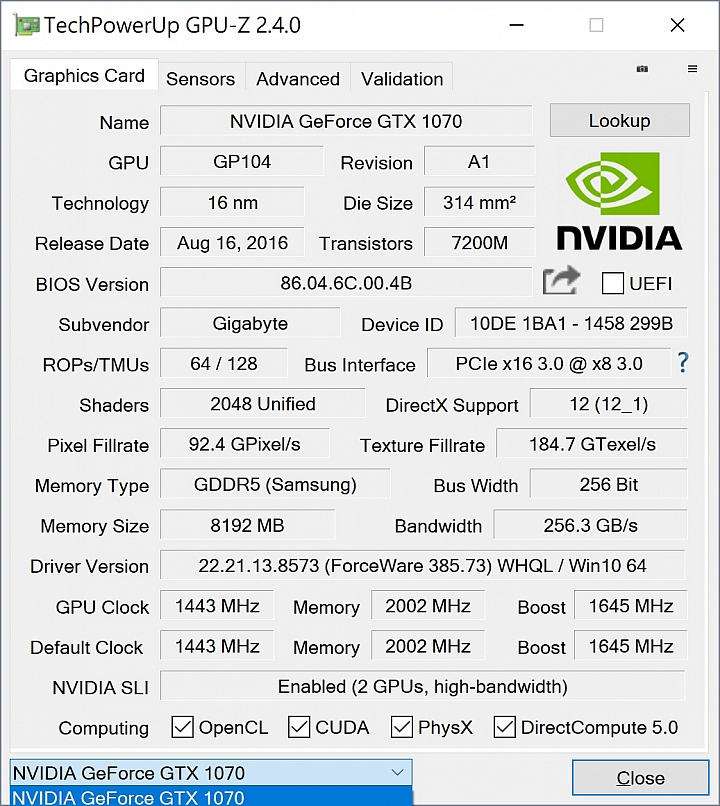The image size is (720, 806).
Task: Click the Memory Type value GDDR5 (Samsung)
Action: point(275,484)
